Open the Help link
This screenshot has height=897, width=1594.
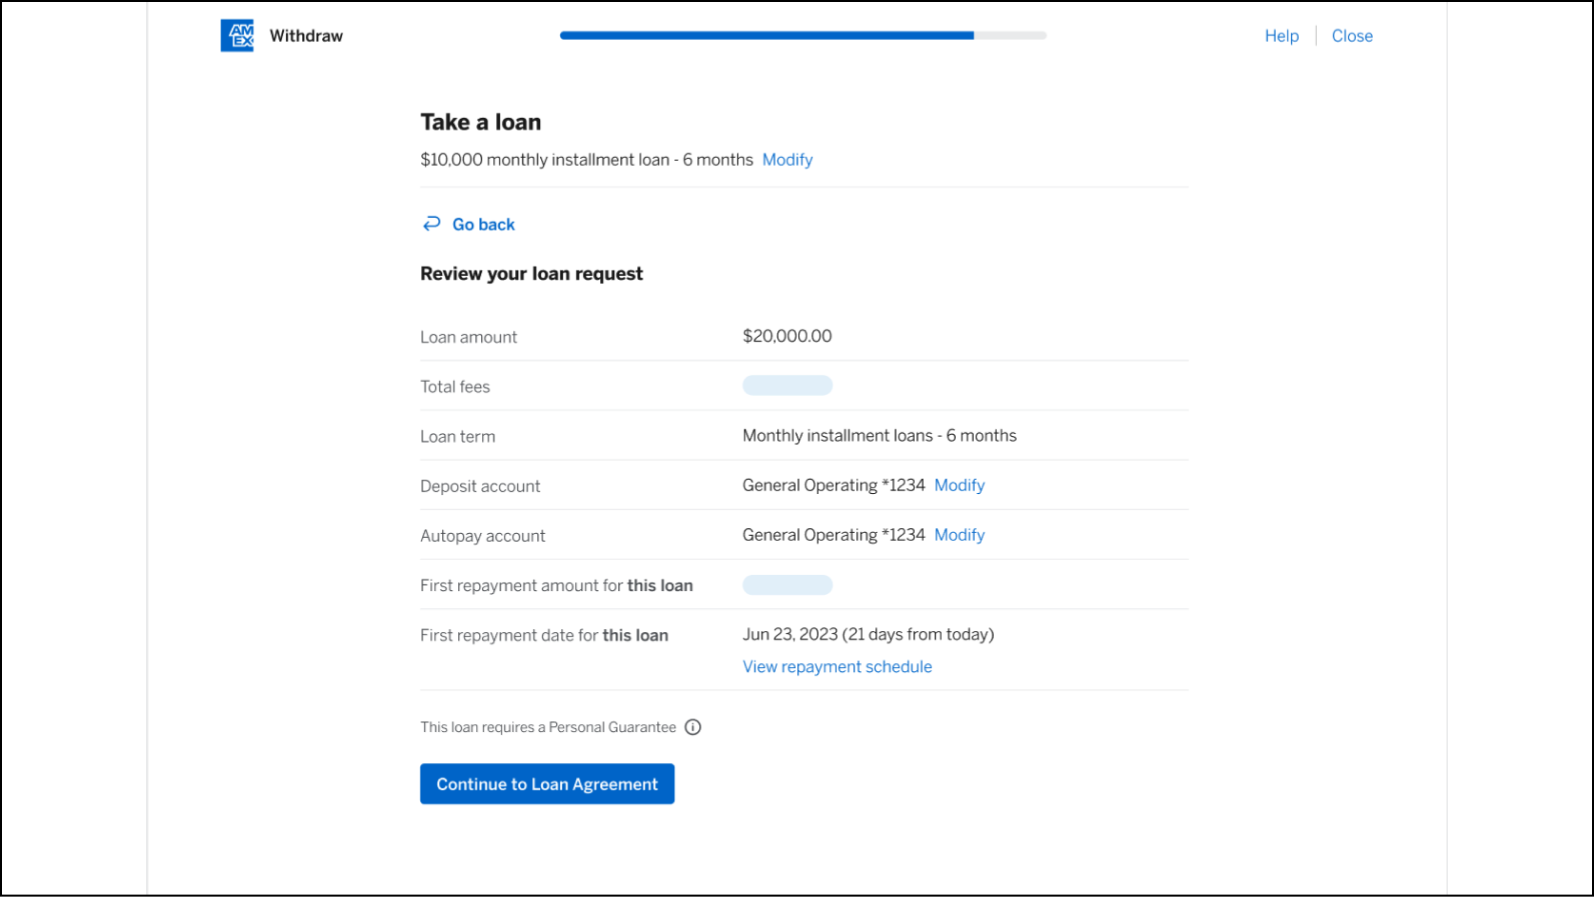tap(1281, 36)
